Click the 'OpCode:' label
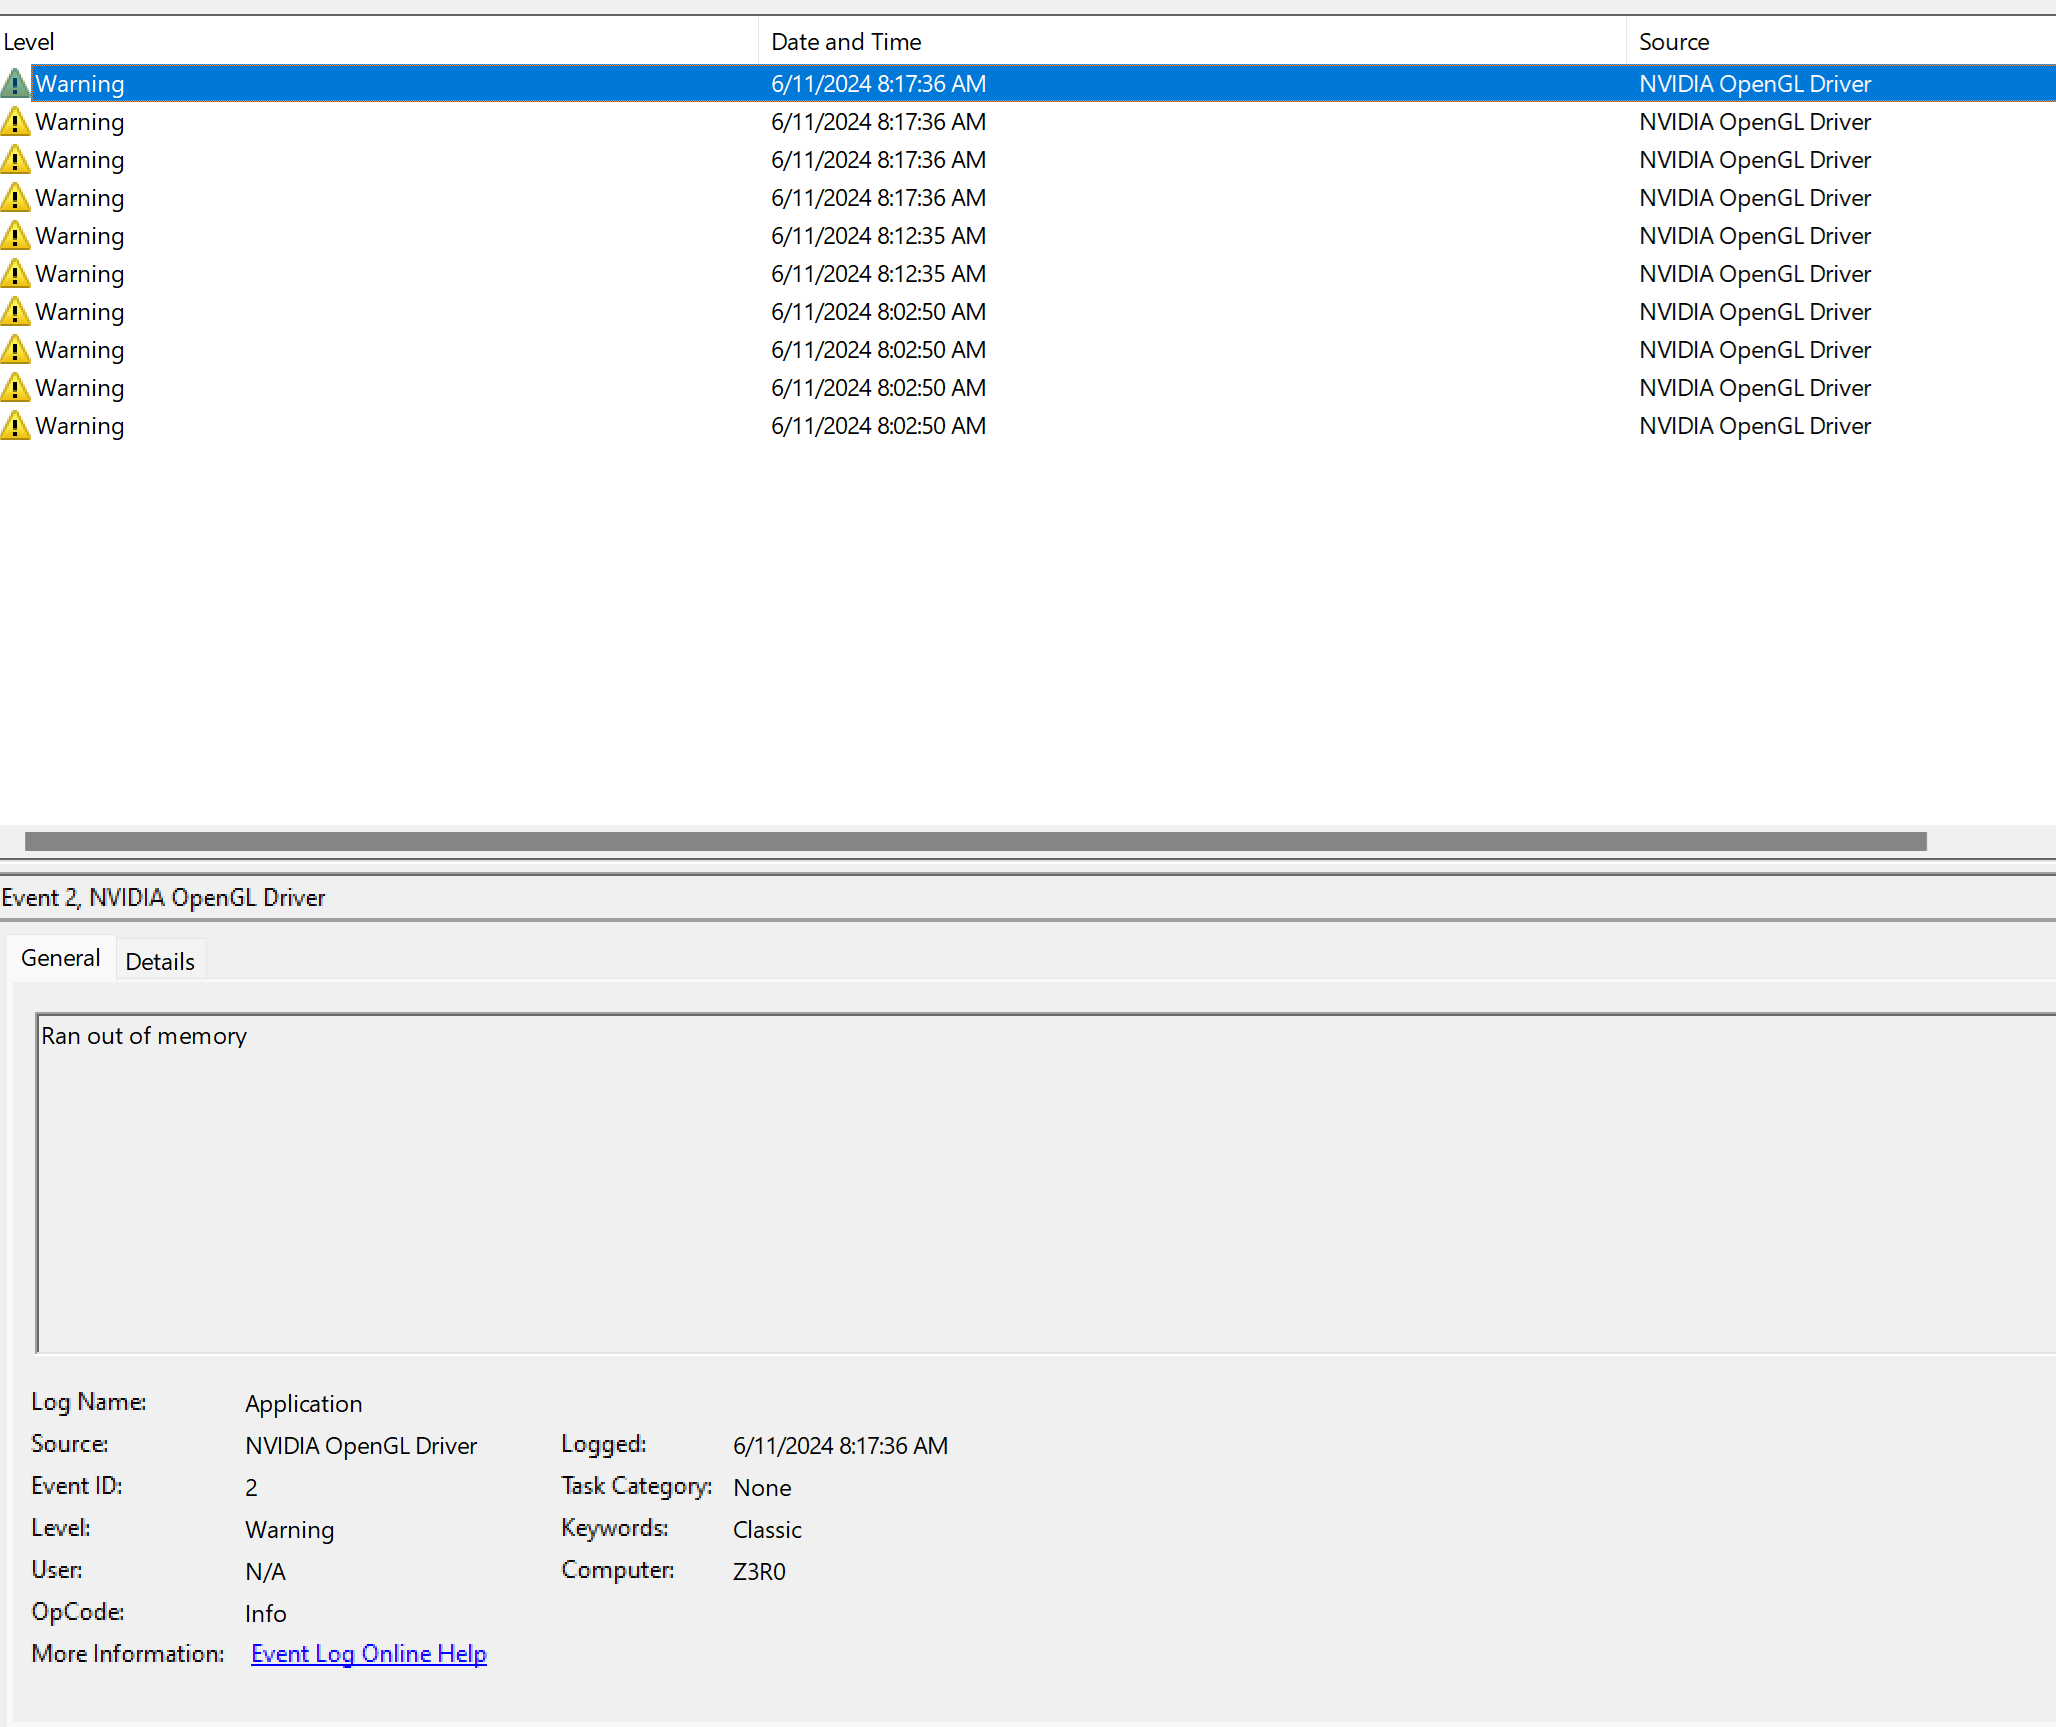 pos(78,1612)
